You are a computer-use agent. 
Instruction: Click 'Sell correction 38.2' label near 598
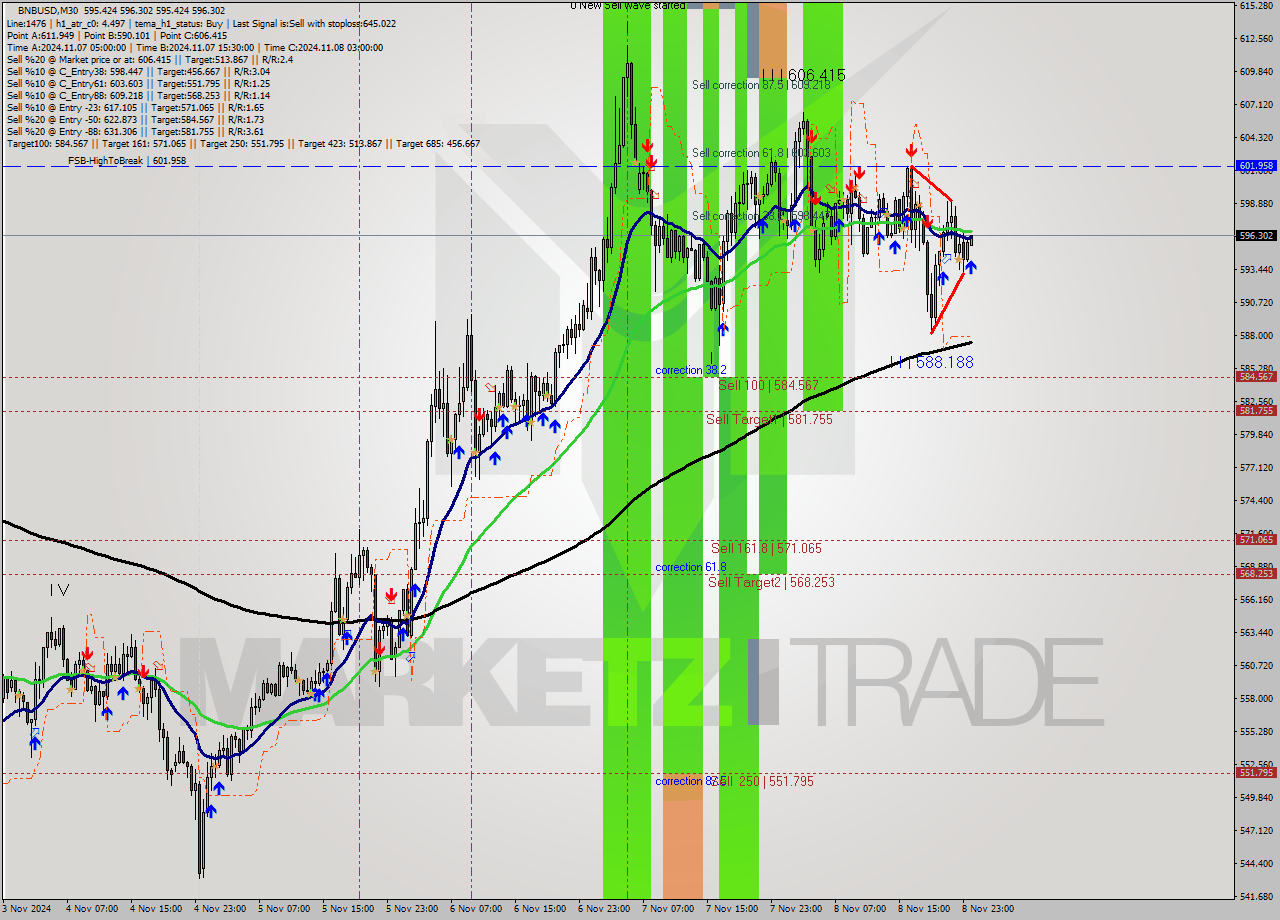pyautogui.click(x=761, y=216)
